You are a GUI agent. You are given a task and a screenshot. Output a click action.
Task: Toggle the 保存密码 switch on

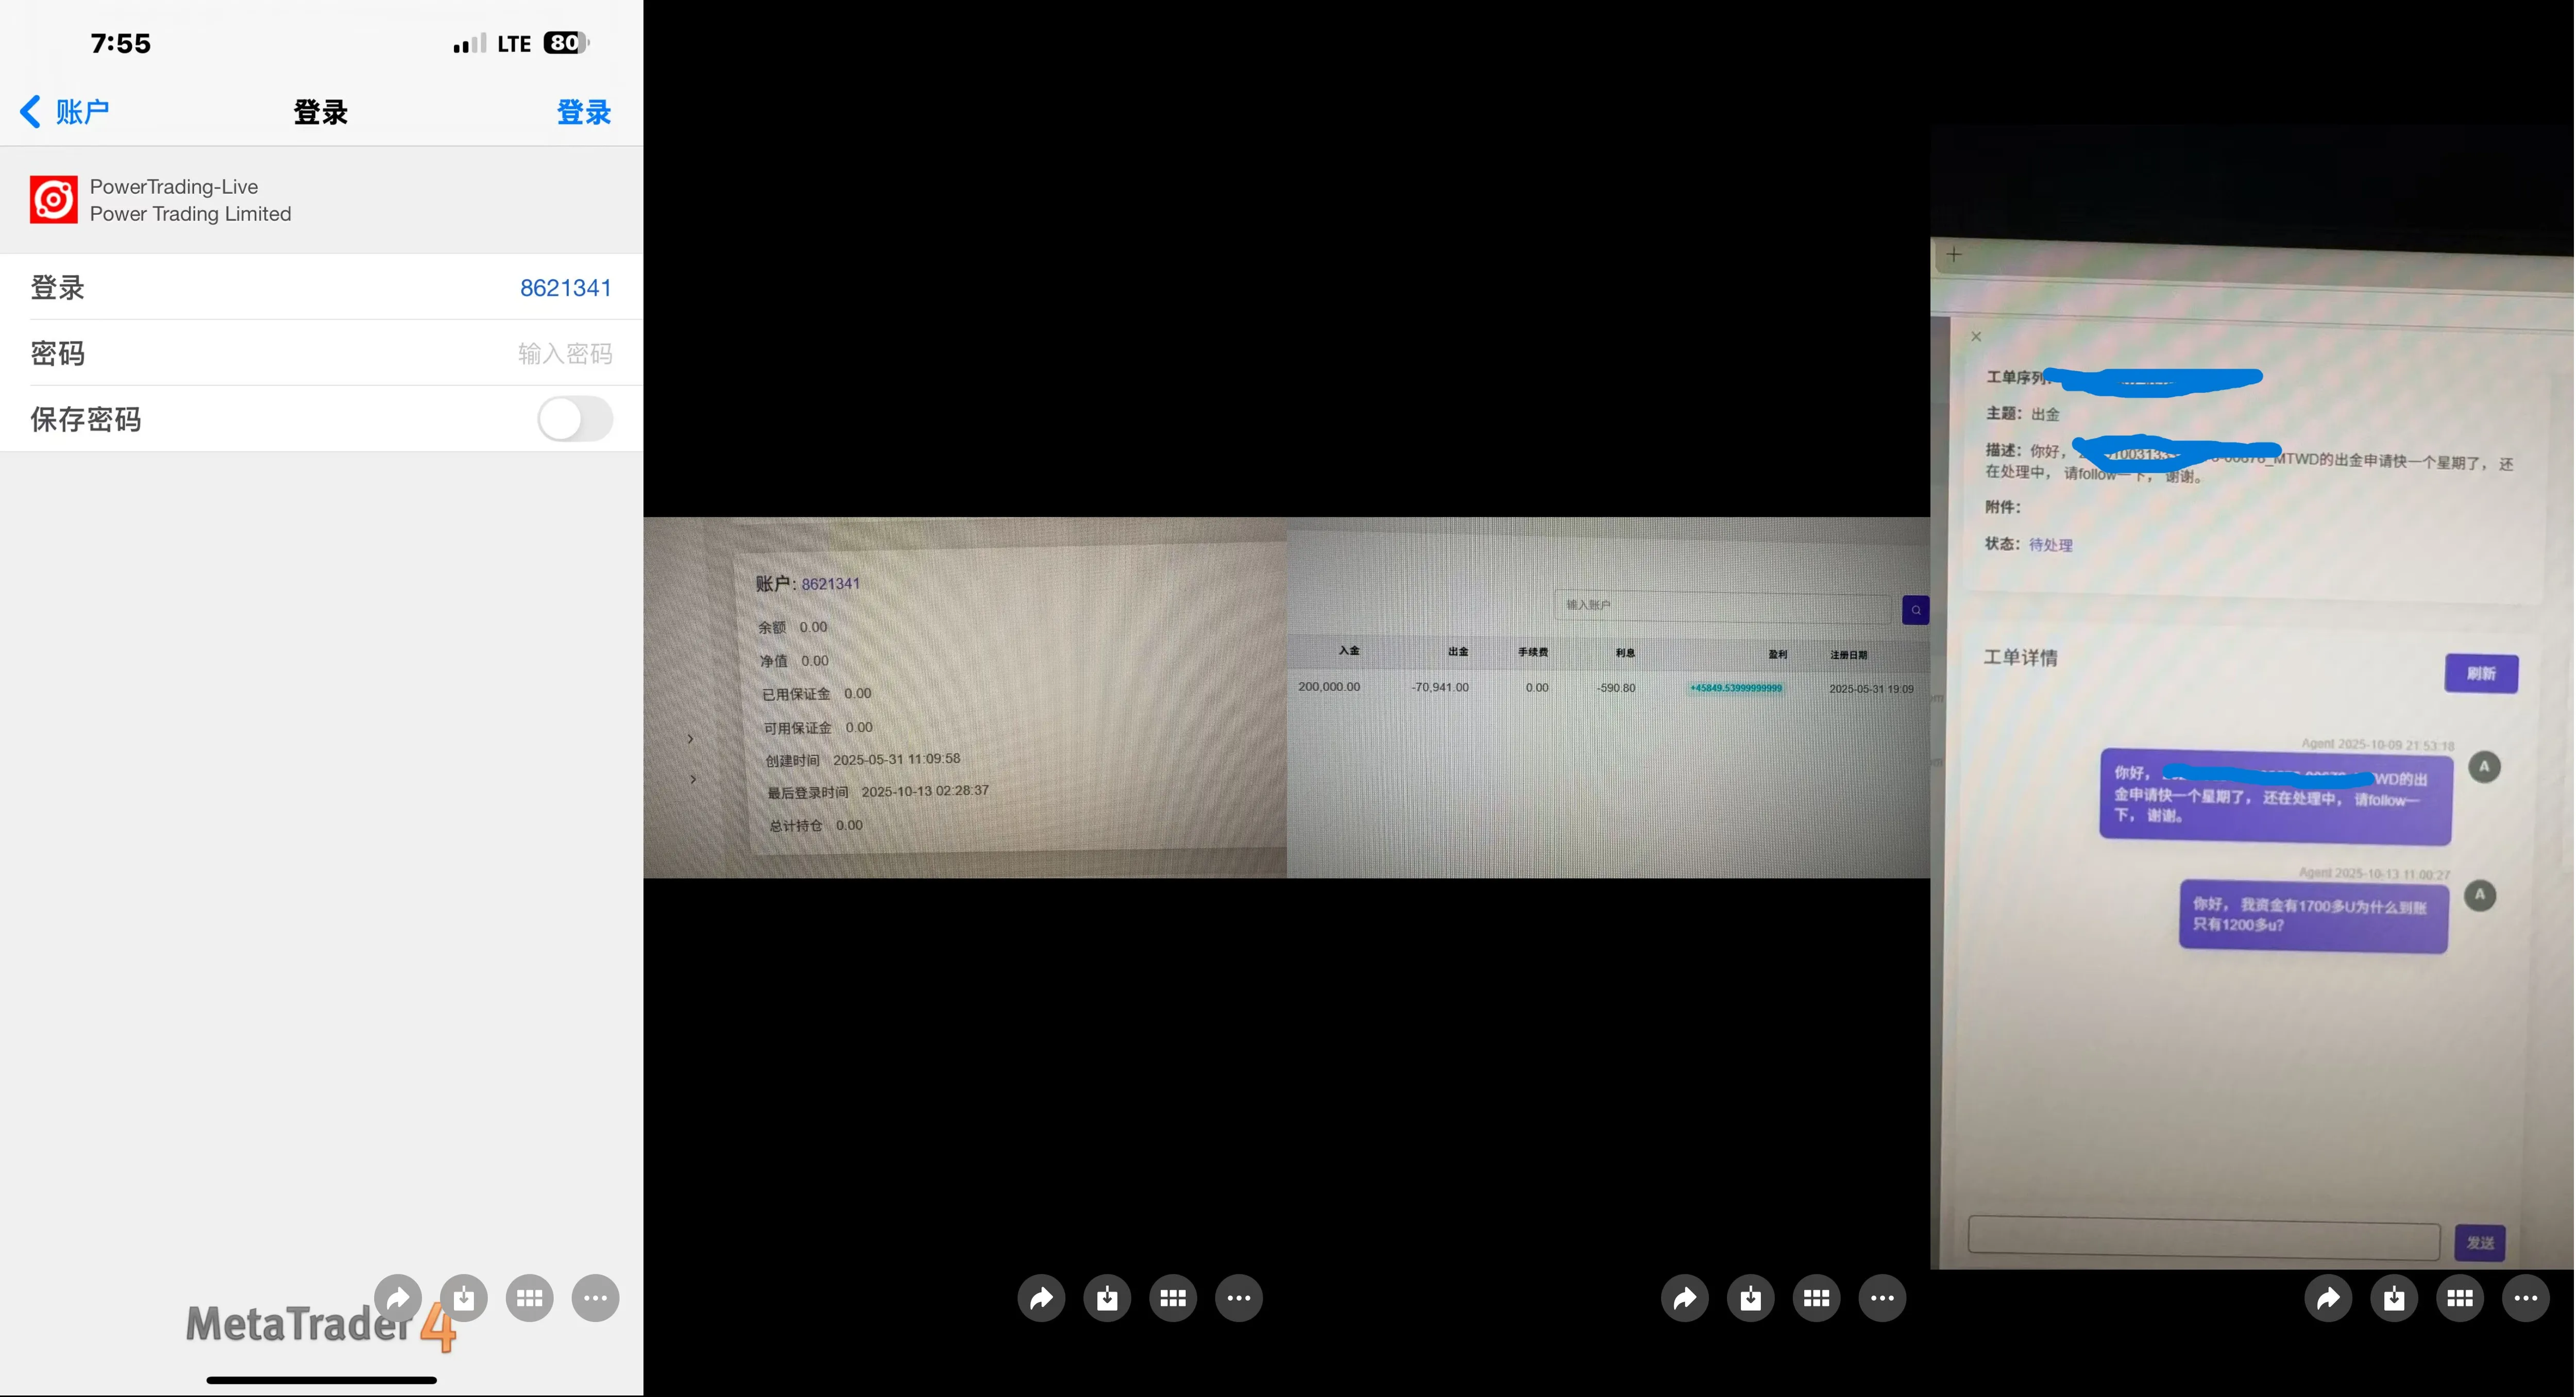(x=575, y=419)
